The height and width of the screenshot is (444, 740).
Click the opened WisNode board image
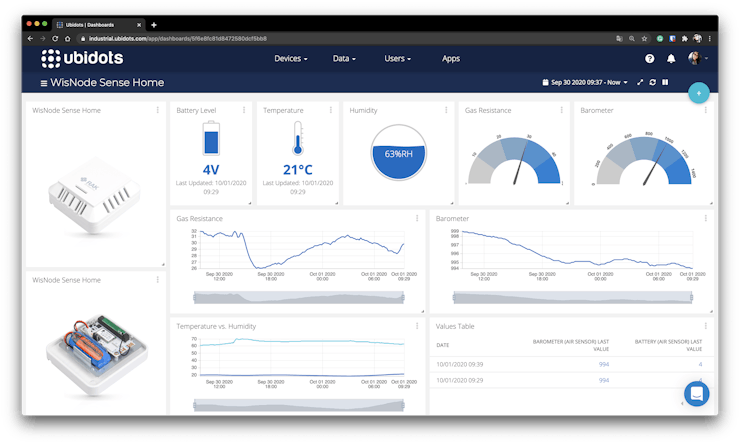tap(96, 354)
